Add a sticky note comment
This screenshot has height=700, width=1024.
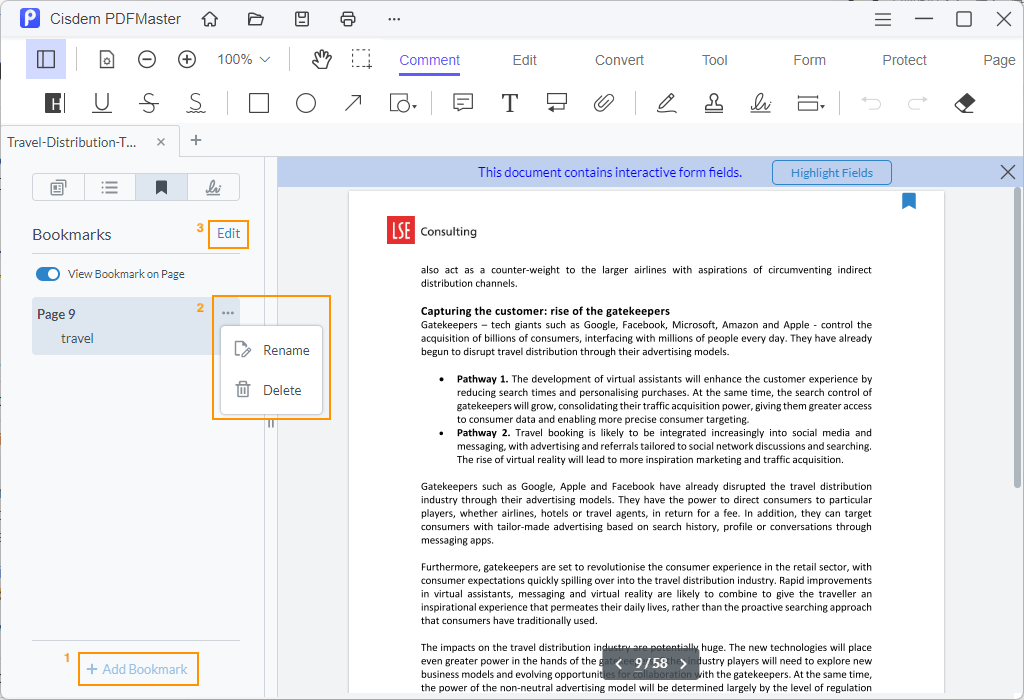click(x=462, y=103)
